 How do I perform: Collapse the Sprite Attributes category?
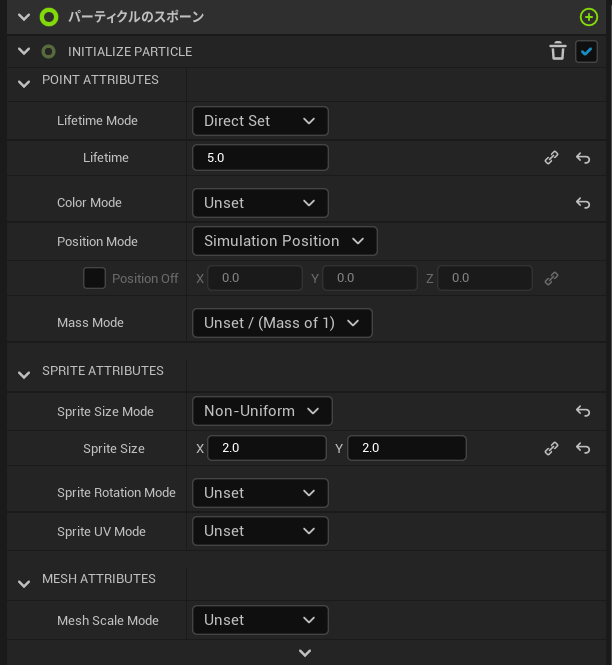tap(24, 375)
